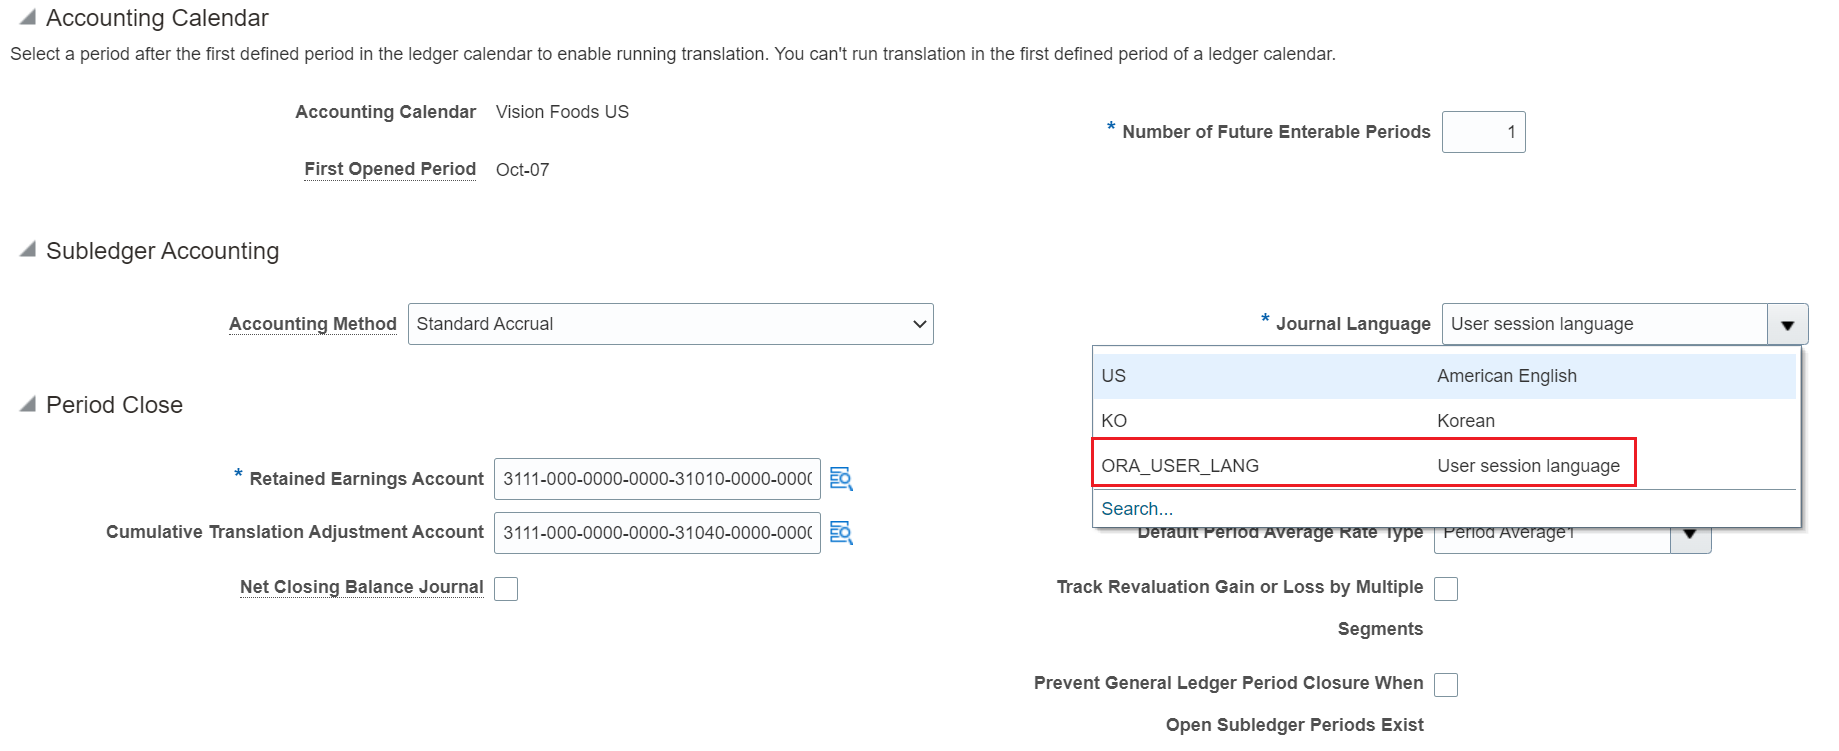Open search for Cumulative Translation Adjustment Account
The height and width of the screenshot is (751, 1839).
pos(841,533)
